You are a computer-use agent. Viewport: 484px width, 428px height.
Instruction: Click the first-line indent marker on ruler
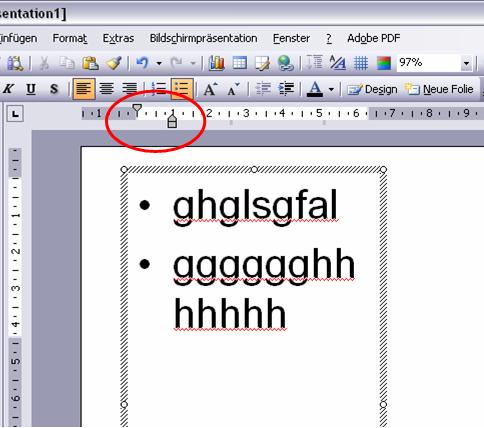[137, 110]
